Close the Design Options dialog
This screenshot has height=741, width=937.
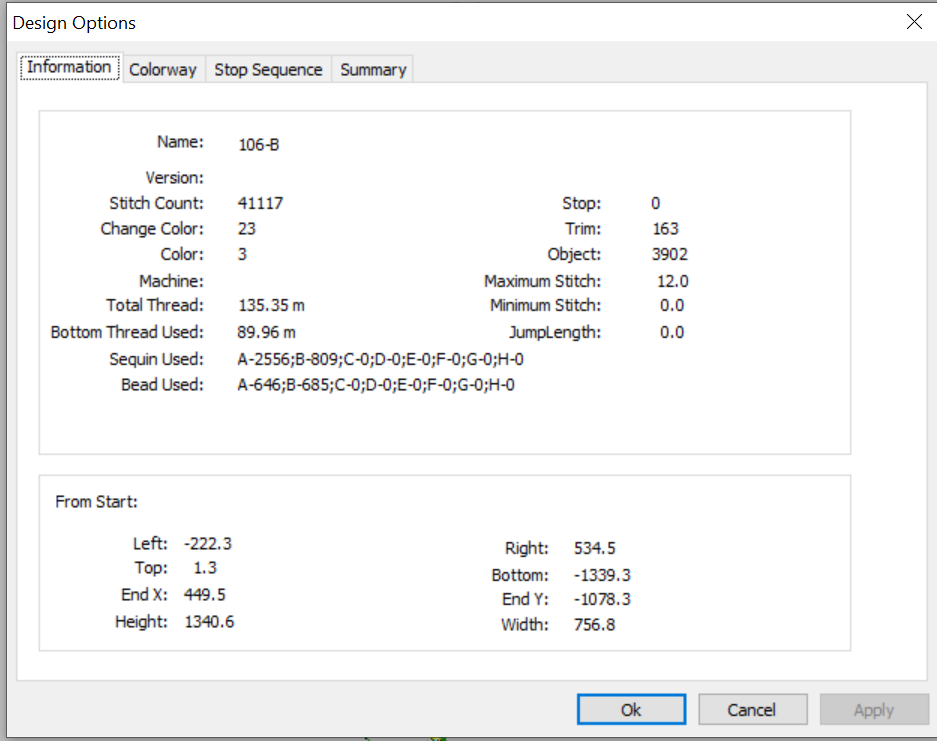click(914, 22)
